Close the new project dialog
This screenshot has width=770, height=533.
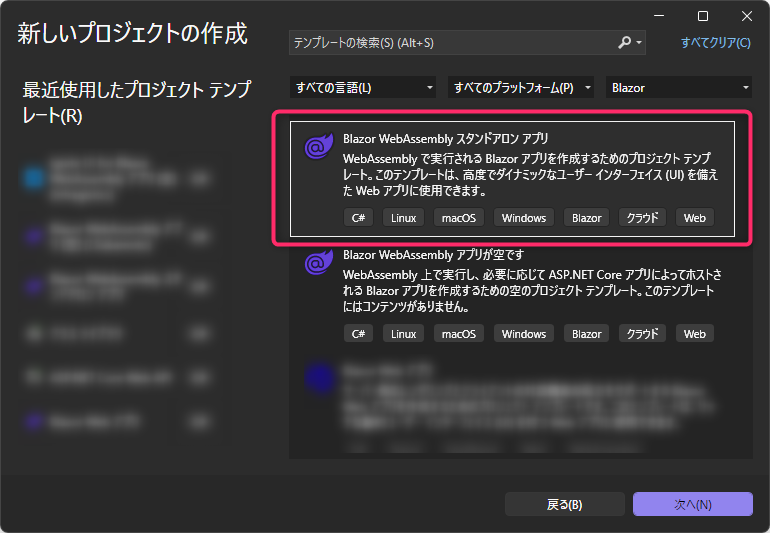(x=747, y=16)
